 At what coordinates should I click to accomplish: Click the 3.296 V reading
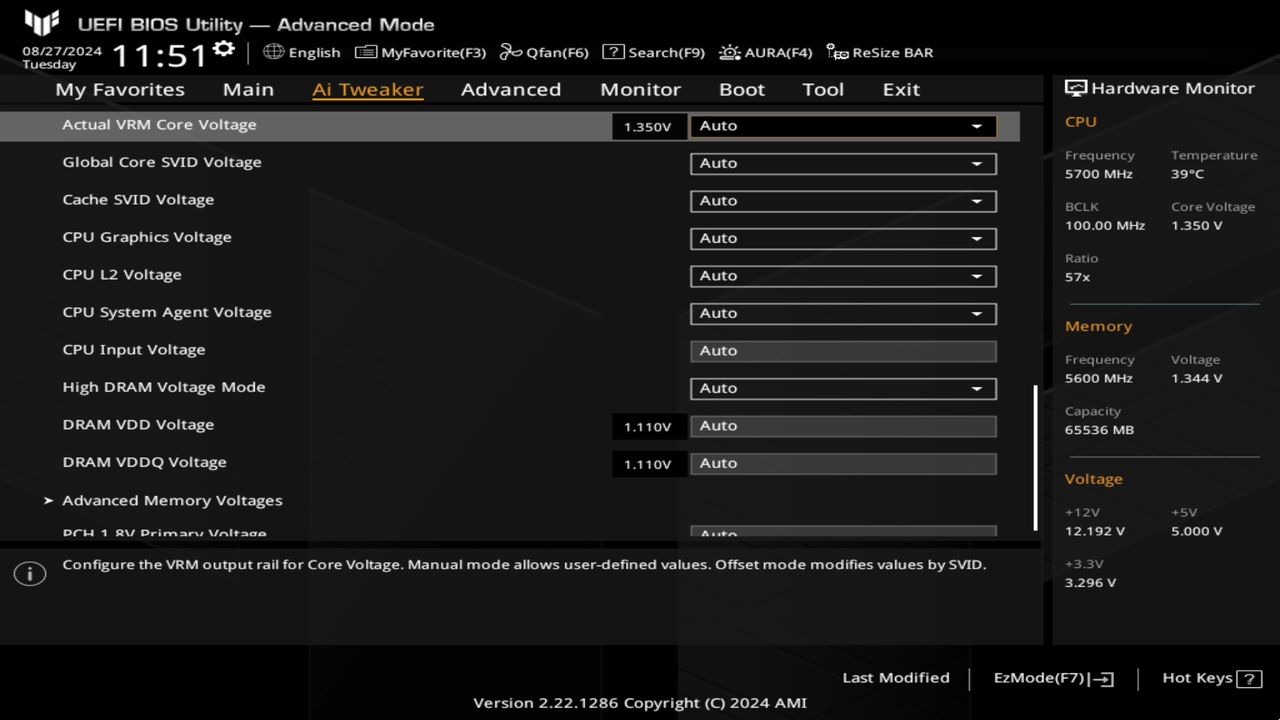point(1091,583)
